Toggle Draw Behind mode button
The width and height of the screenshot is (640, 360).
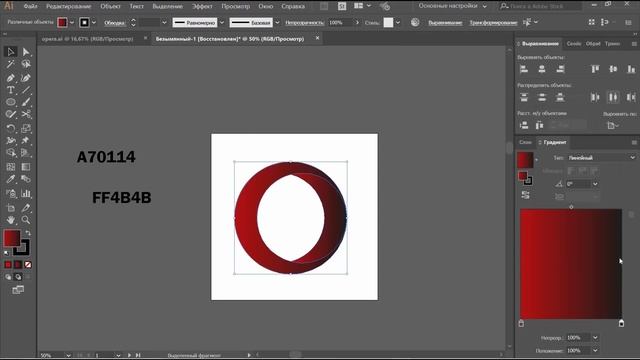click(18, 277)
